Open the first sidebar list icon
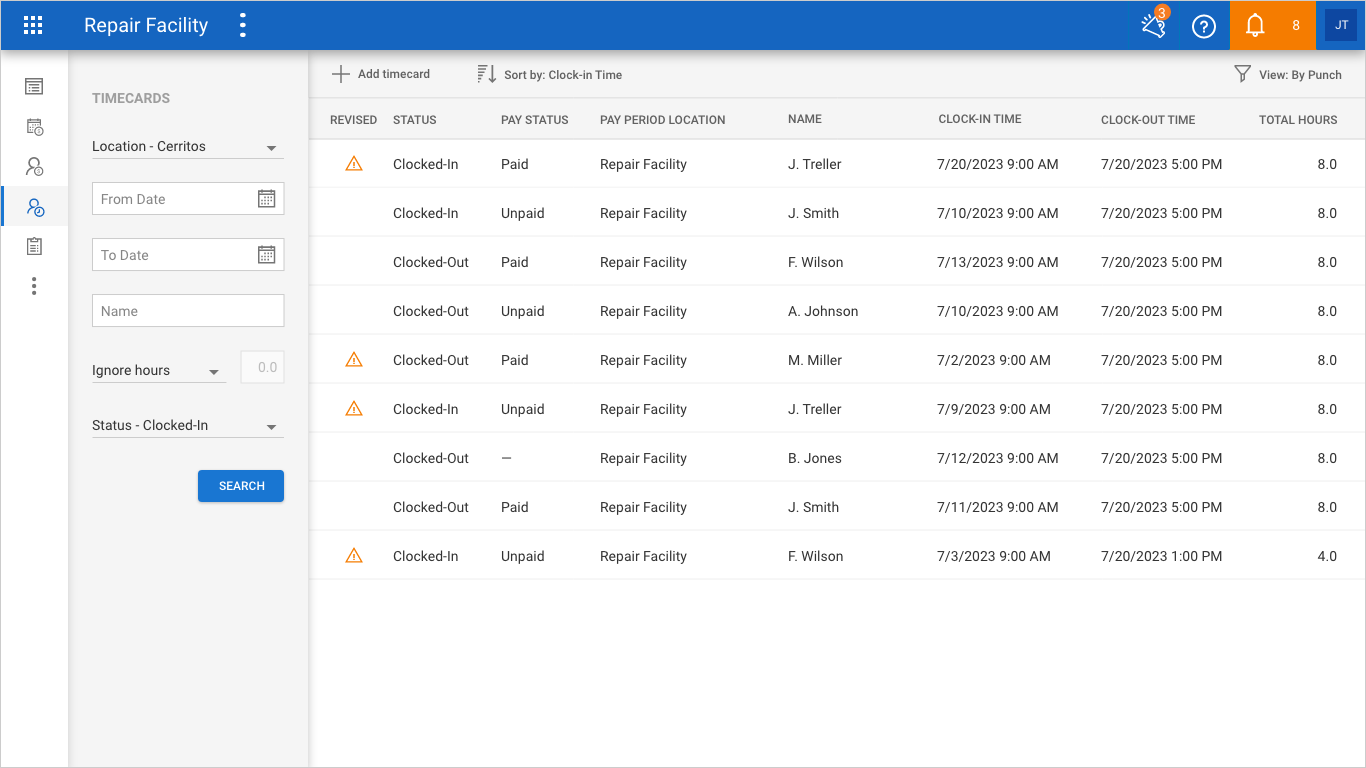1366x768 pixels. (34, 87)
